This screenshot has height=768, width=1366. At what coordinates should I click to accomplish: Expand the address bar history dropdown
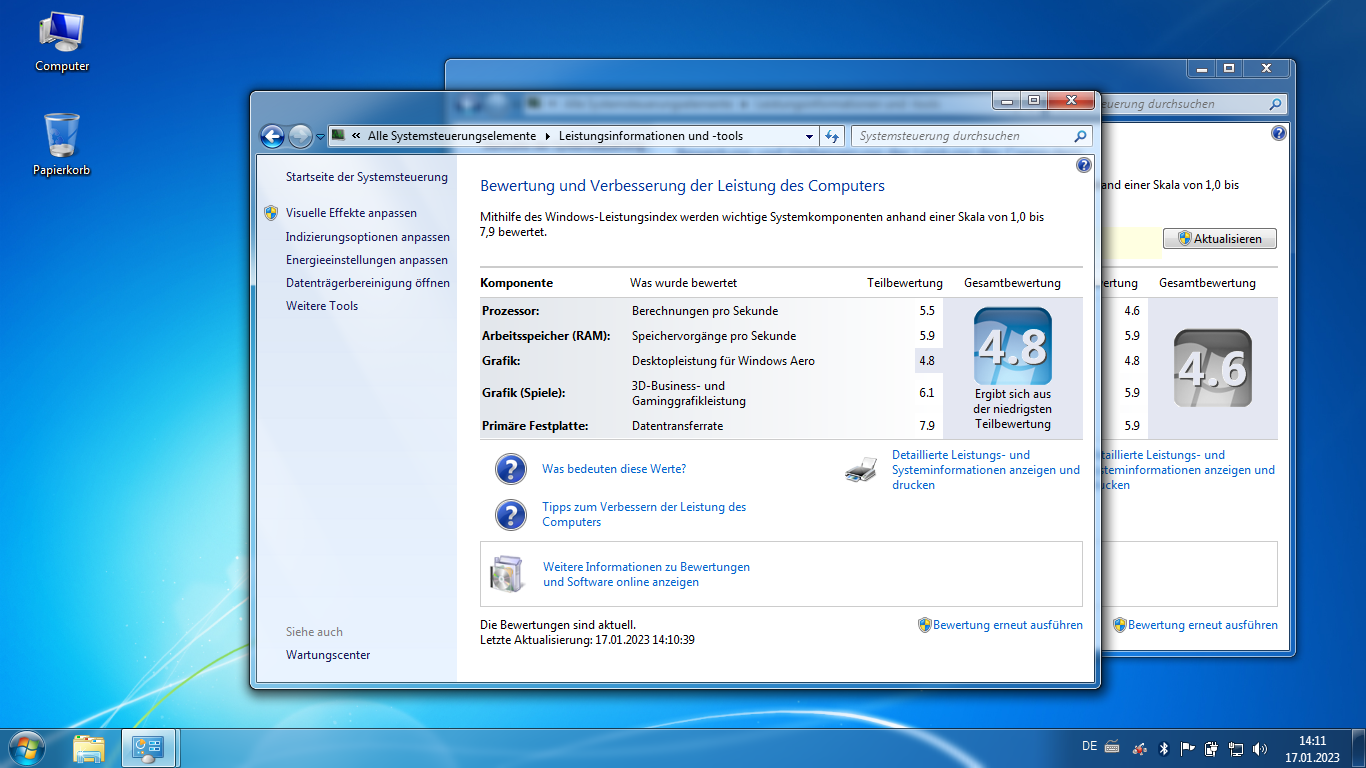(809, 136)
